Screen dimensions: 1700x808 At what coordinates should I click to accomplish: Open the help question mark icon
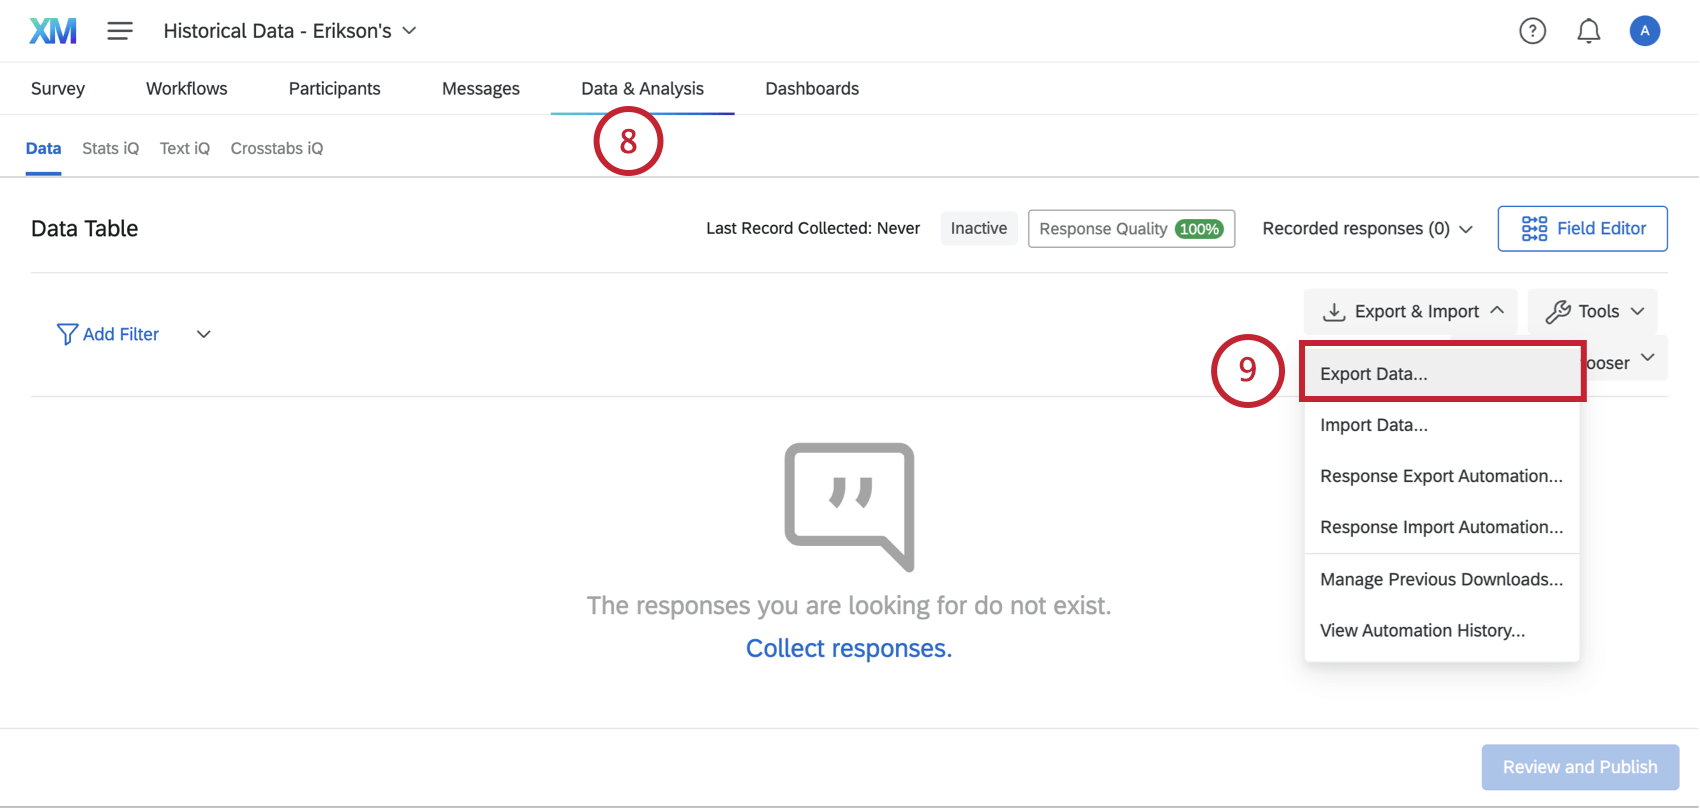click(x=1532, y=31)
